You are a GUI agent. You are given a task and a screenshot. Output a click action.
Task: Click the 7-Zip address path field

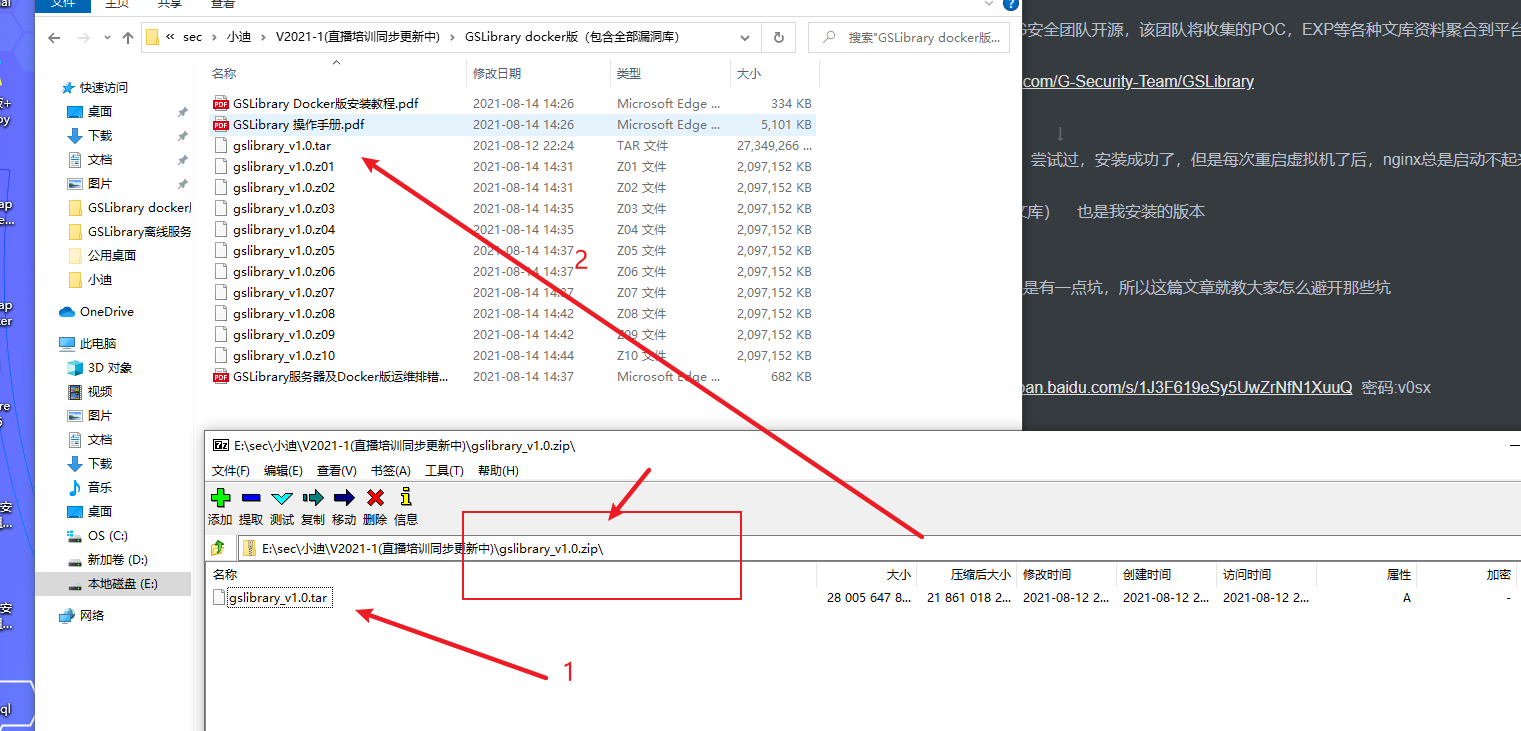(x=880, y=548)
